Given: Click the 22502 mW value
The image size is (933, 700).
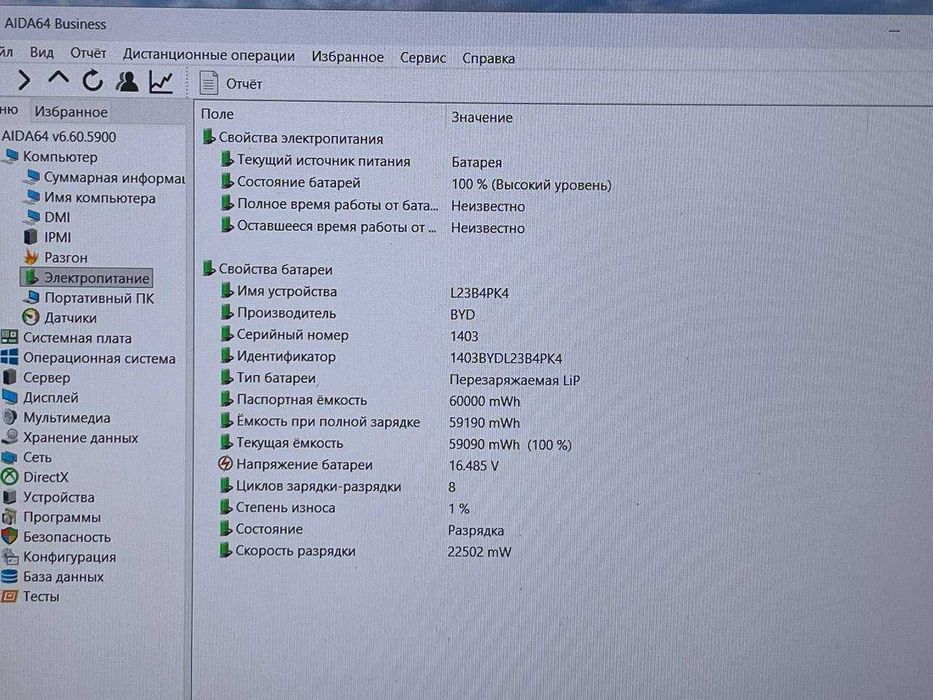Looking at the screenshot, I should pyautogui.click(x=479, y=552).
